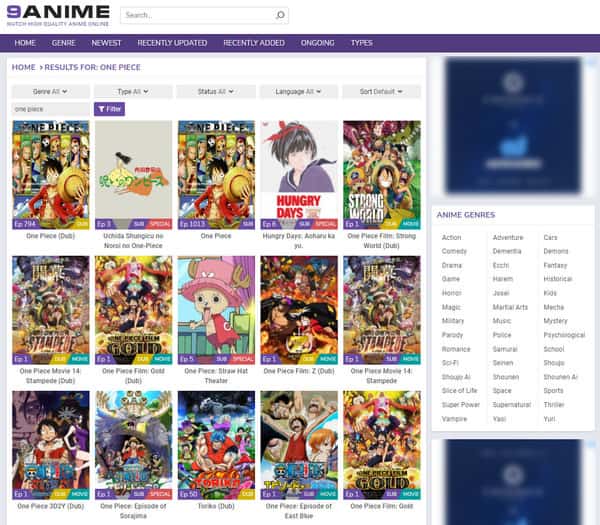
Task: Select the Romance genre
Action: (x=456, y=349)
